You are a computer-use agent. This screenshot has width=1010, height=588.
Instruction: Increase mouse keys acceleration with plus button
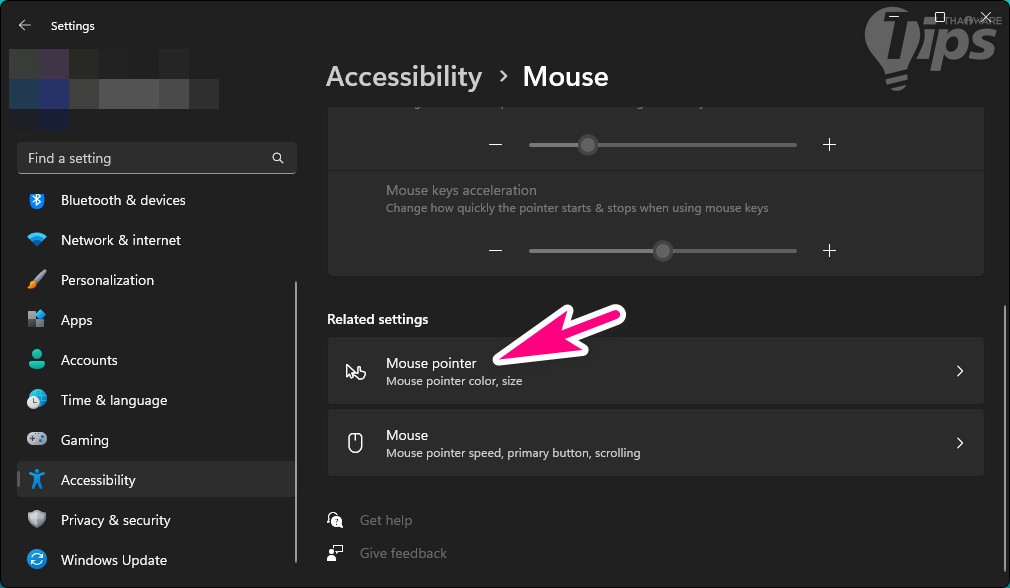click(x=829, y=250)
